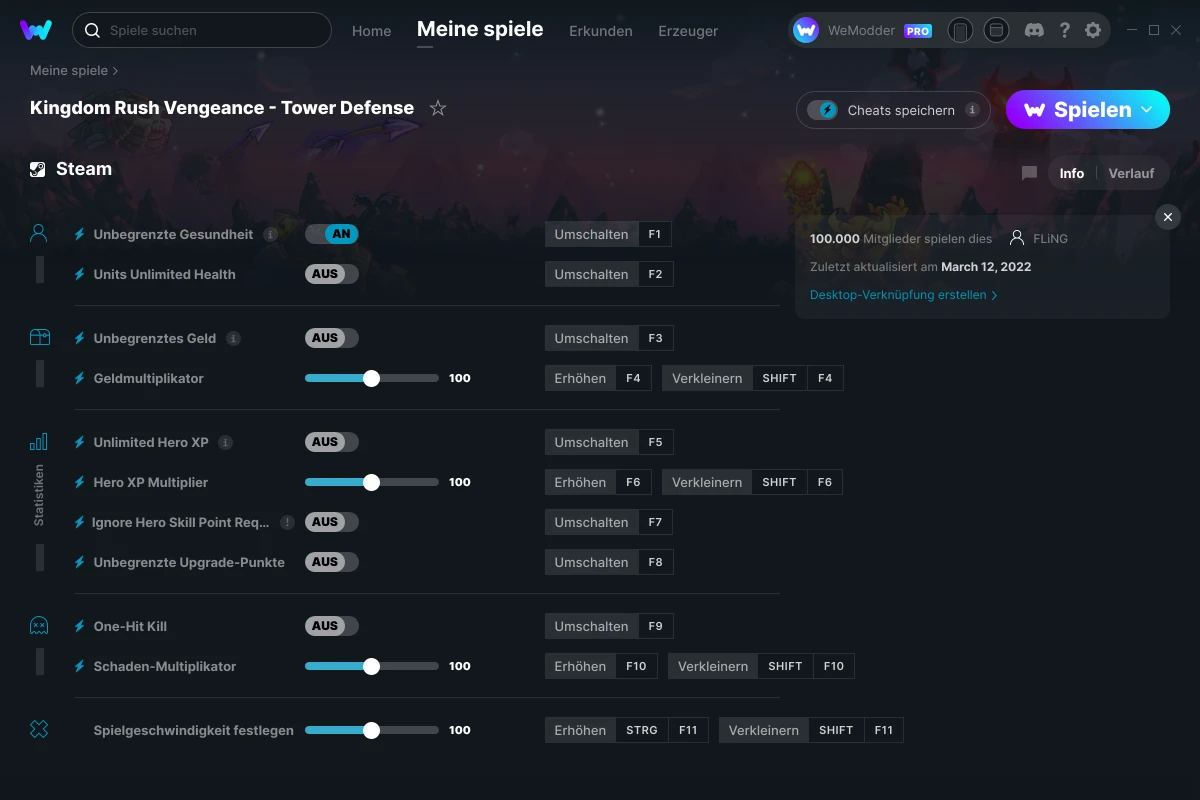Click Desktop-Verknüpfung erstellen link
1200x800 pixels.
(903, 295)
